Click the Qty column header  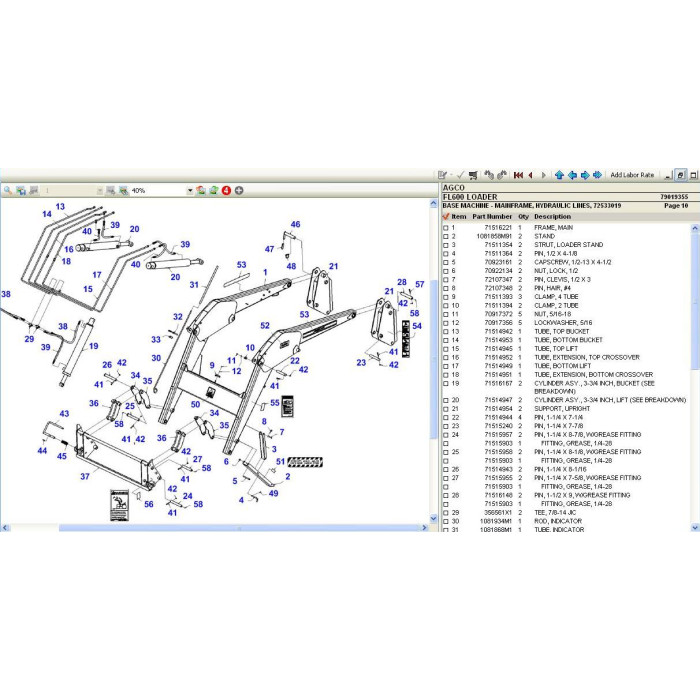[x=523, y=217]
